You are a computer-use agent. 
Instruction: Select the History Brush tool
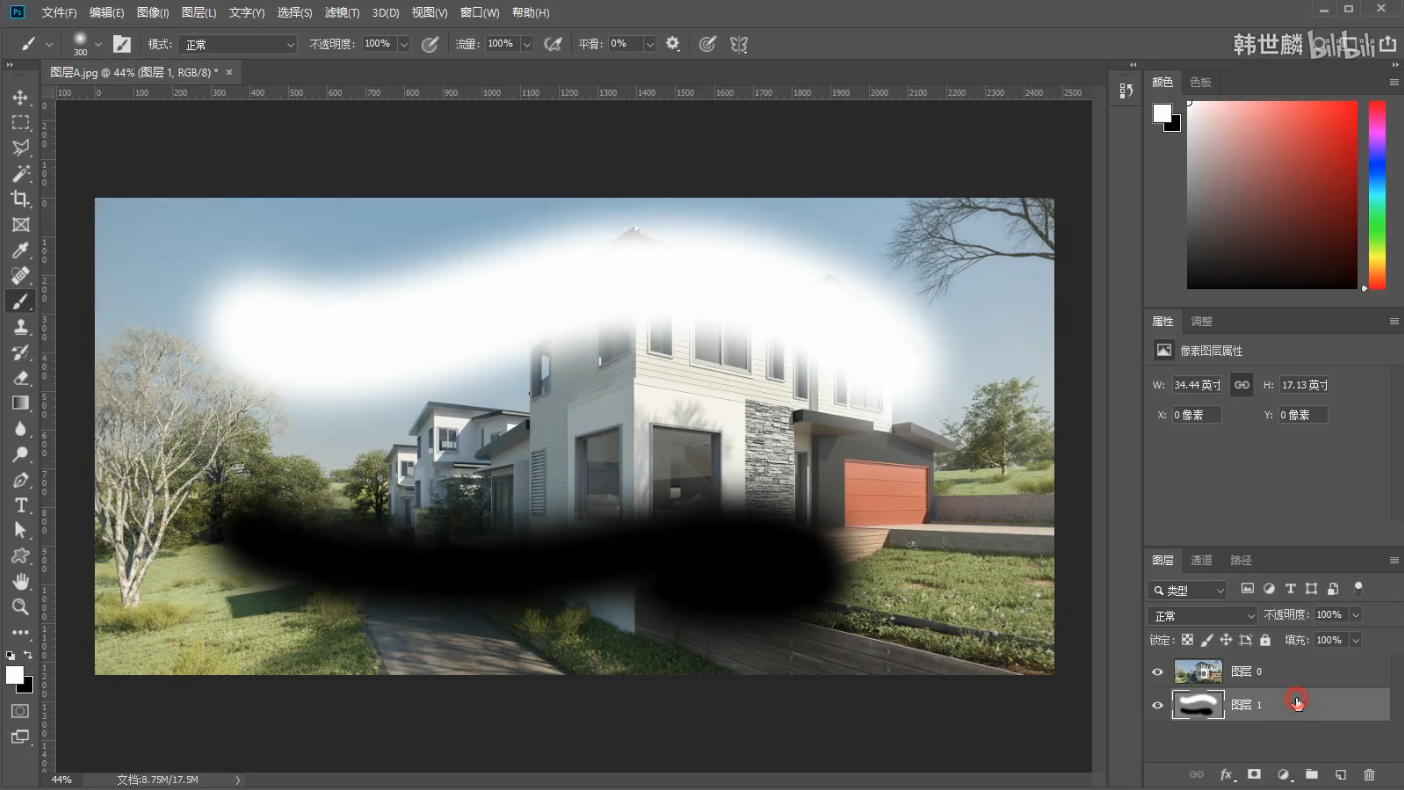20,352
